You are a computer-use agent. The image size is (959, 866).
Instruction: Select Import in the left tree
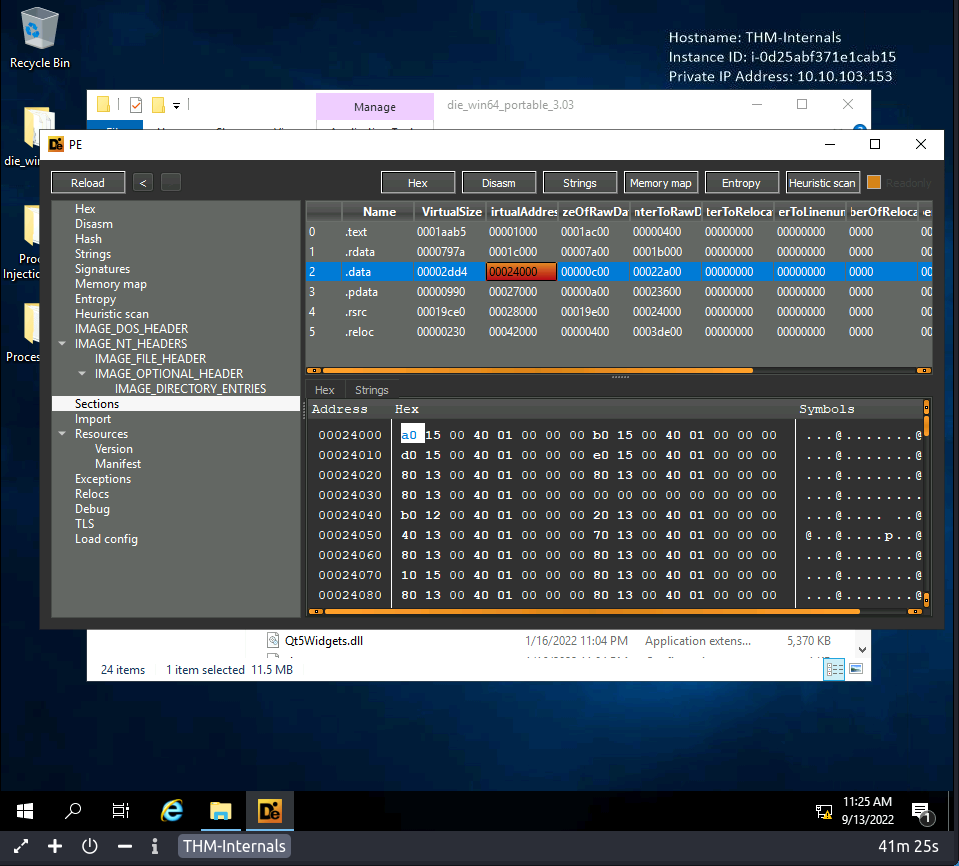(x=93, y=419)
